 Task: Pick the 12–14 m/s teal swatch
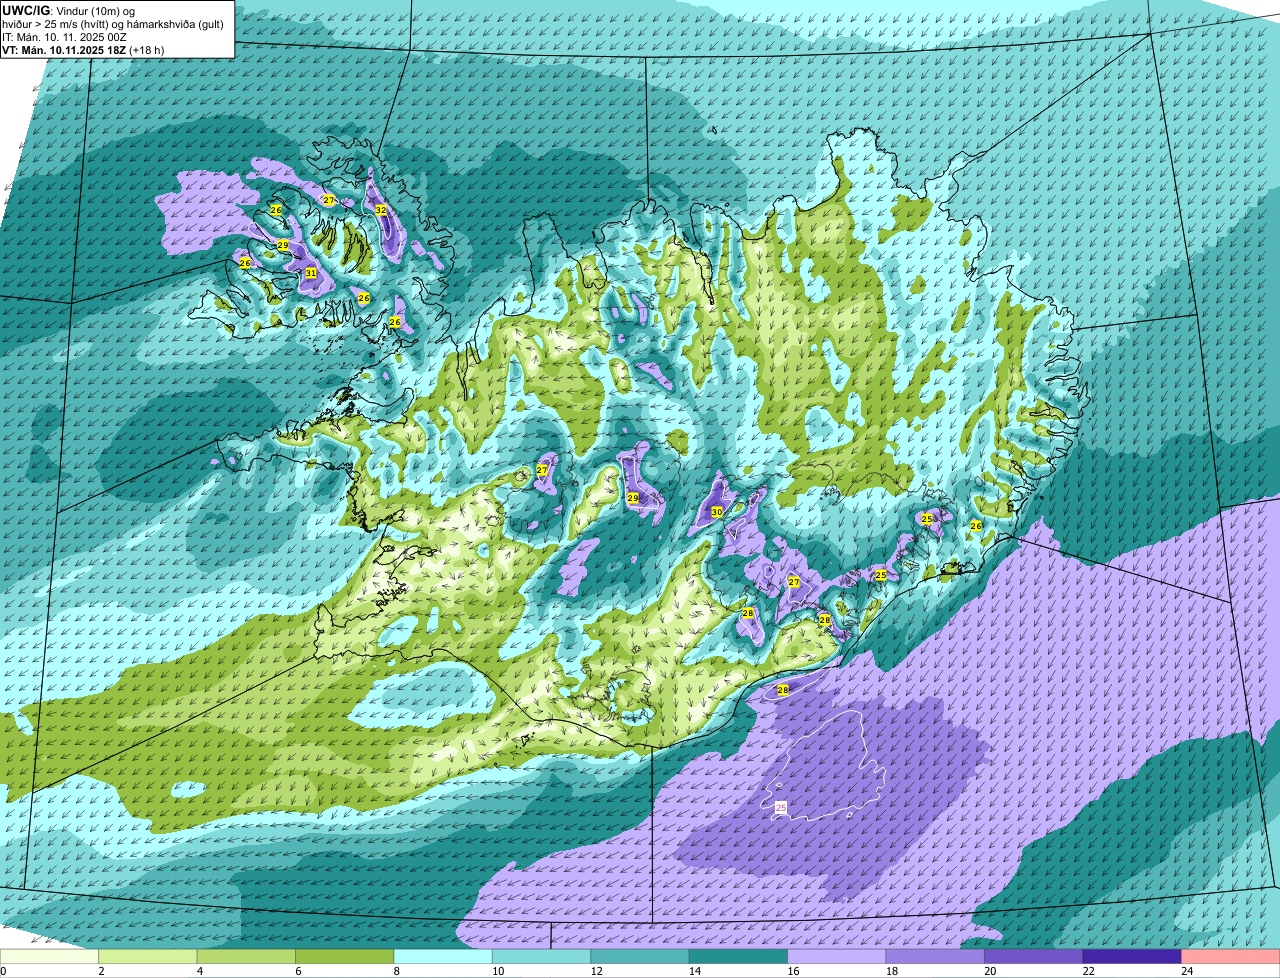(640, 956)
